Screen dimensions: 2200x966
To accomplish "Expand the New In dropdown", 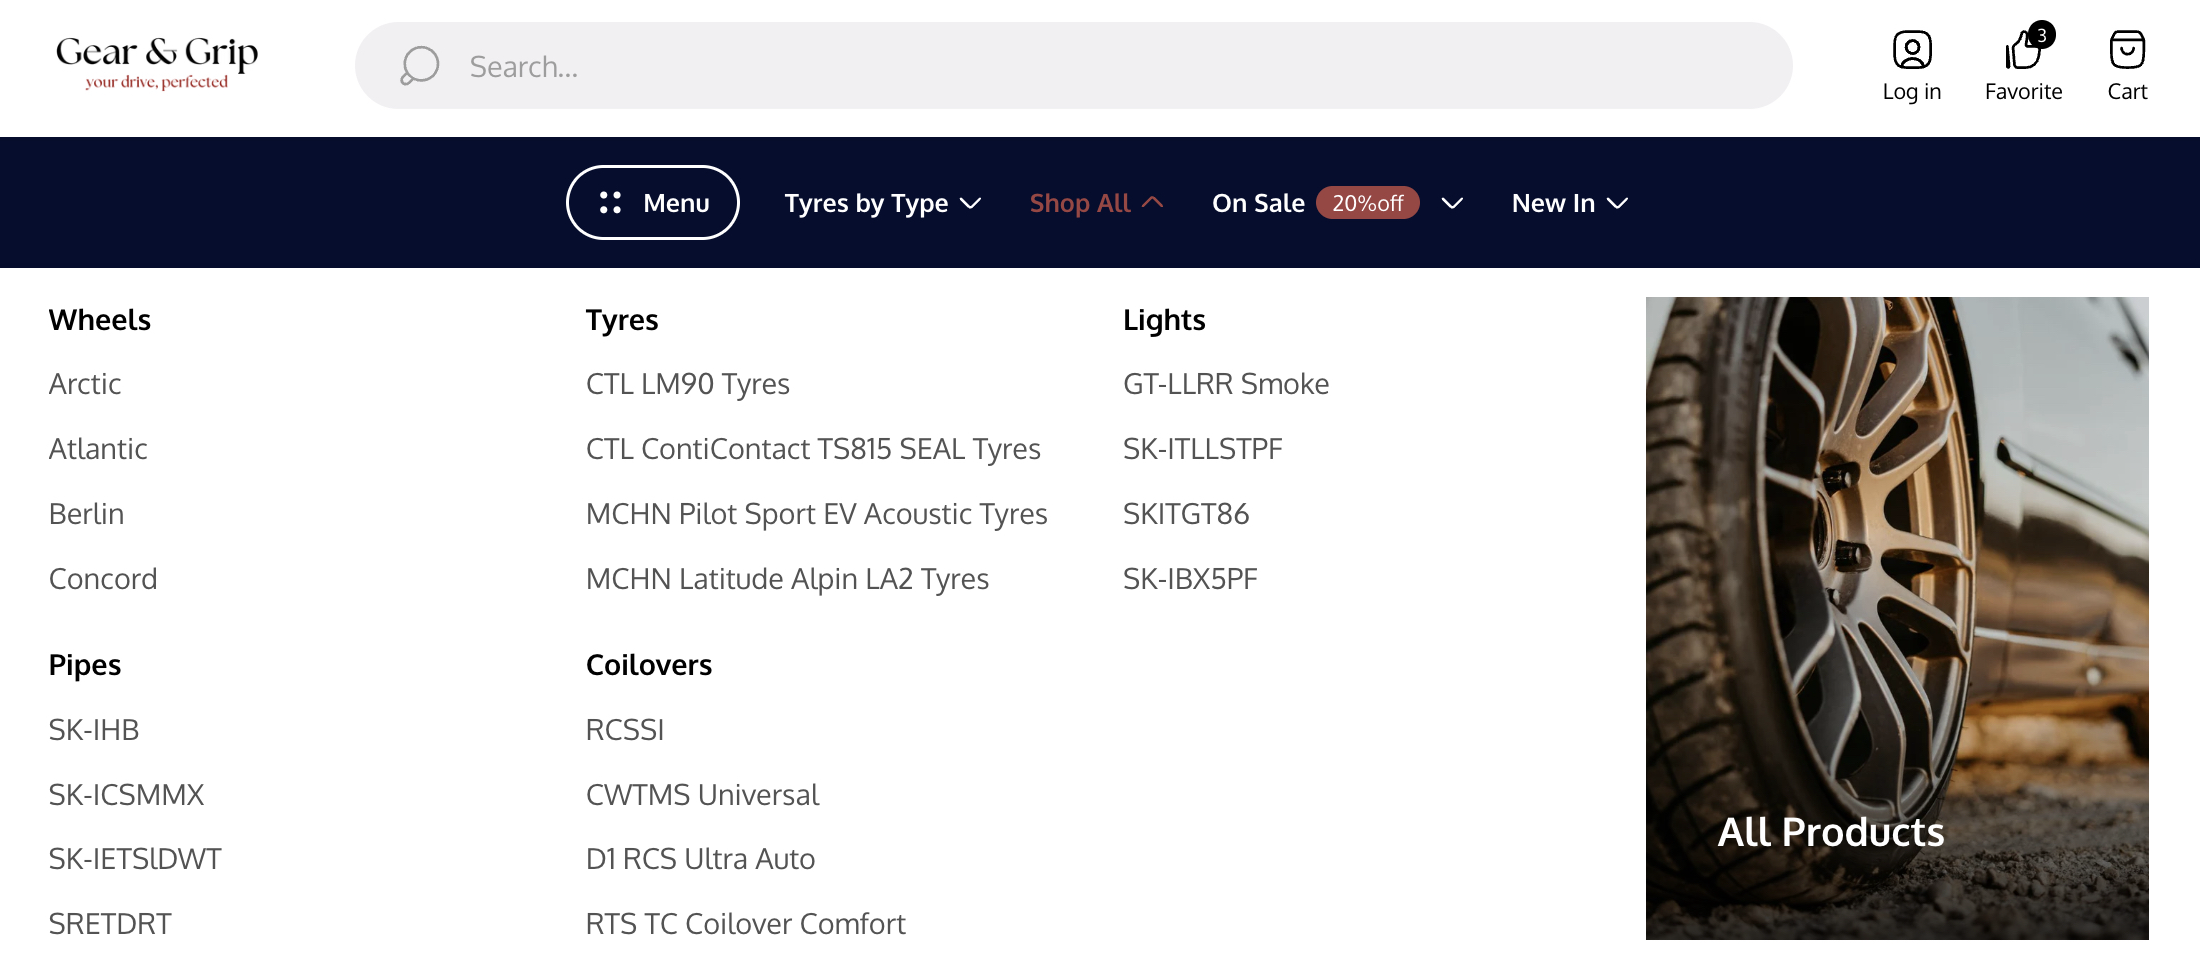I will pos(1569,203).
